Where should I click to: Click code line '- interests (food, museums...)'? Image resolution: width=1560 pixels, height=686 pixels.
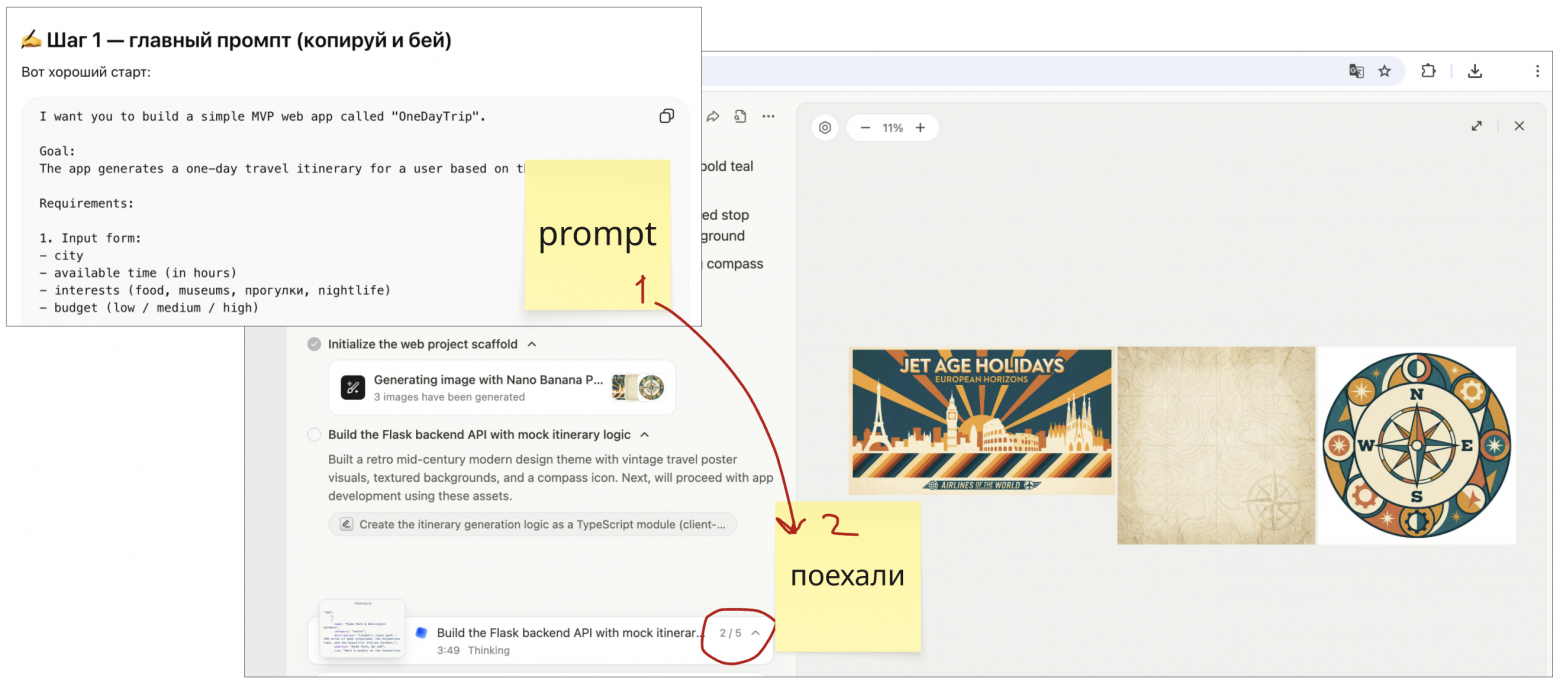(x=215, y=290)
